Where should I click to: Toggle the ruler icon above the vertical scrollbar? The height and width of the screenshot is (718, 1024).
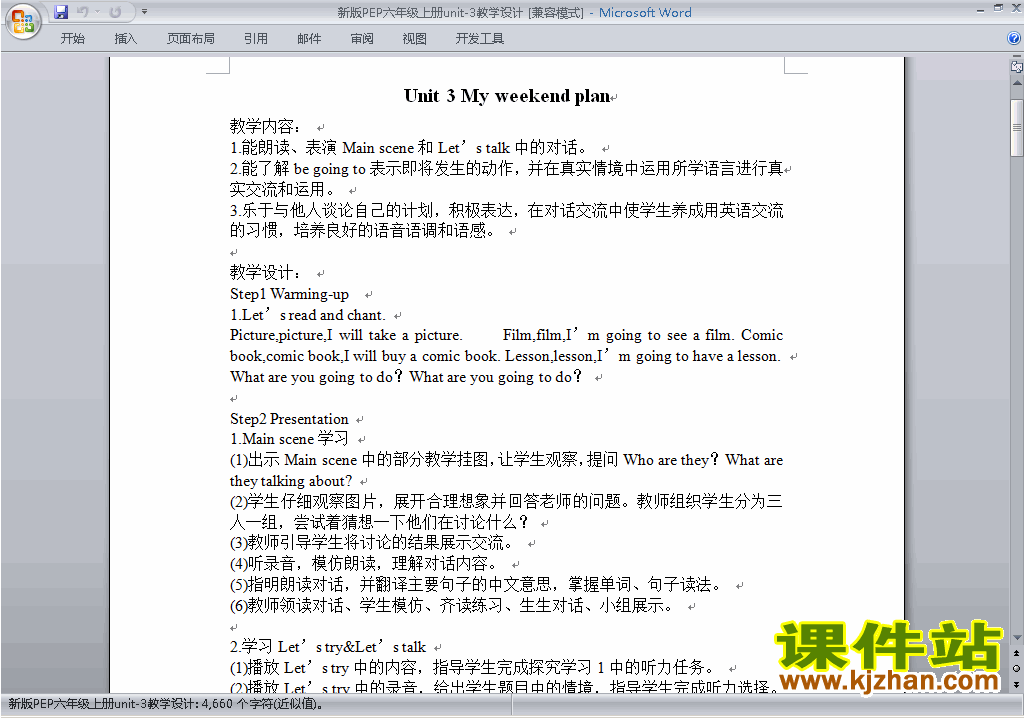click(1017, 67)
